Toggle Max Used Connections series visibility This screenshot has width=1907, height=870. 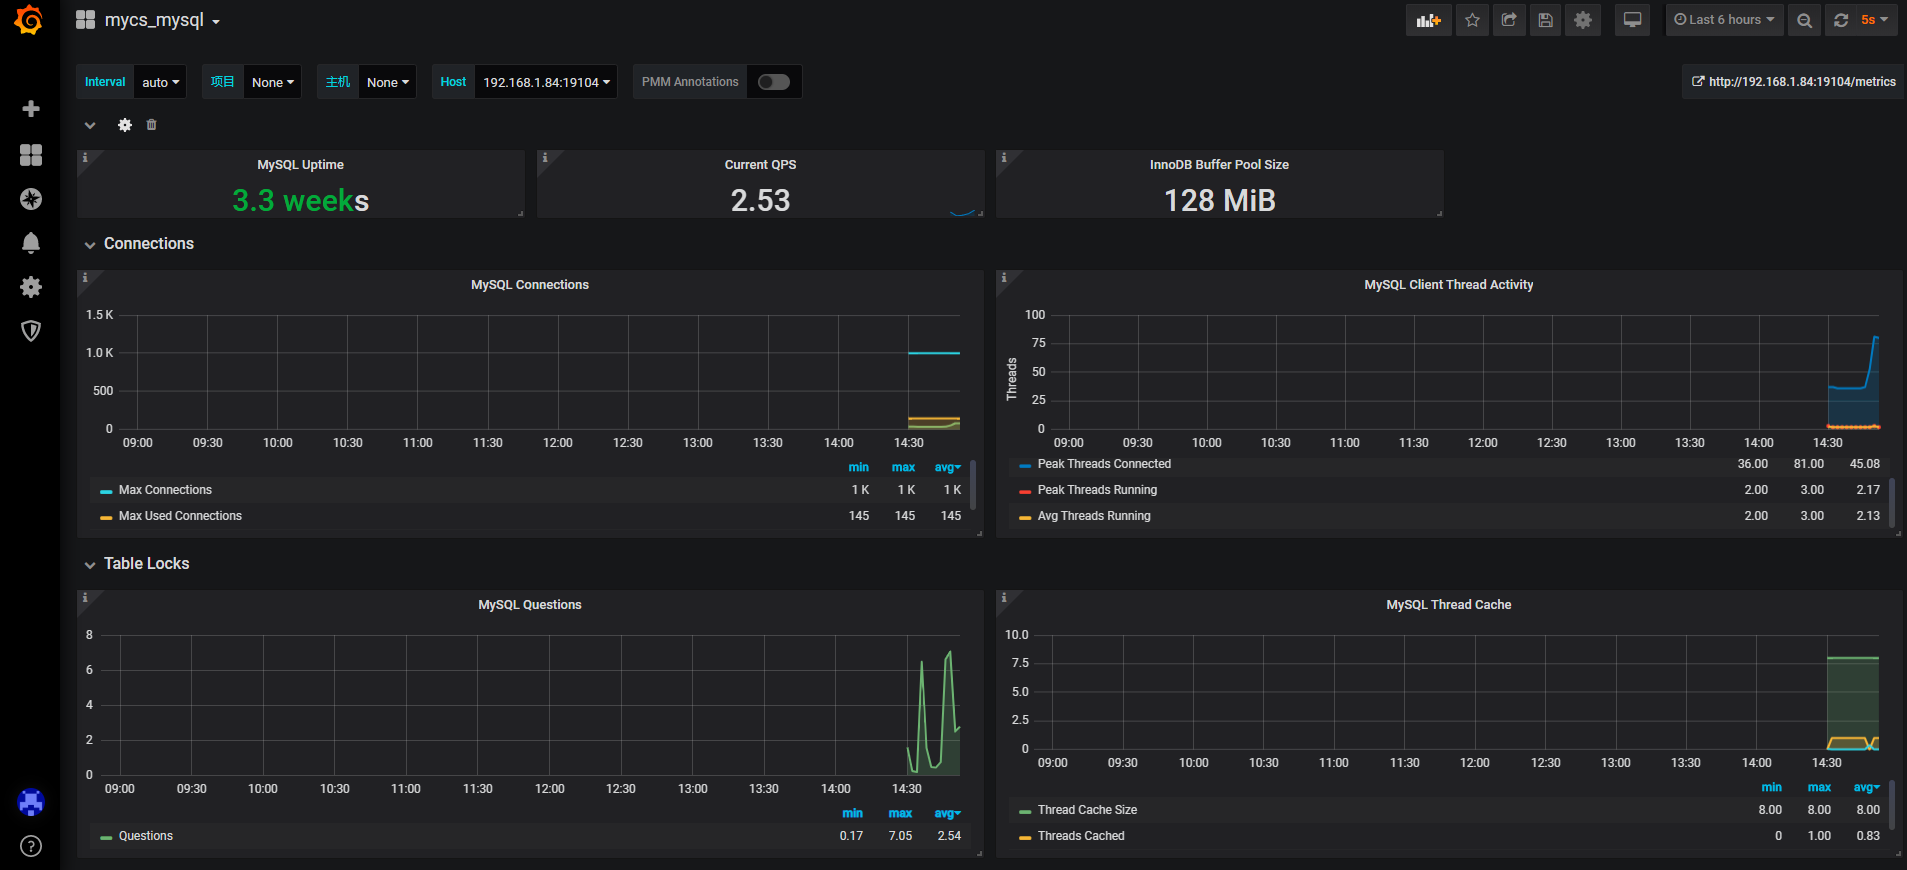[180, 516]
